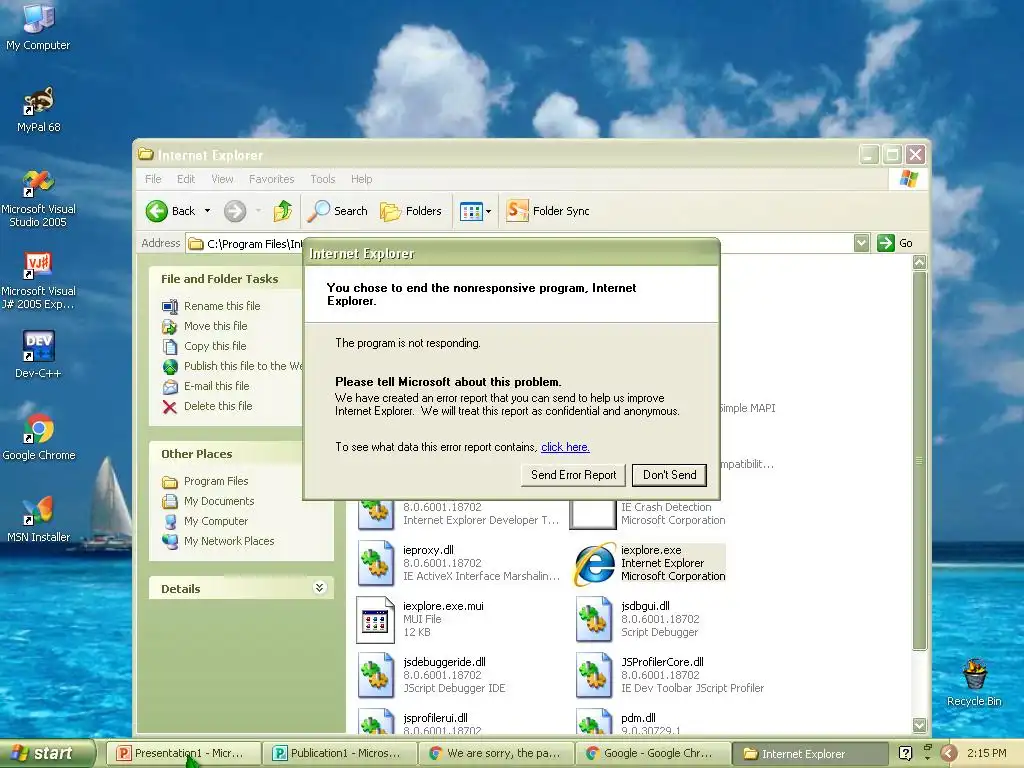The width and height of the screenshot is (1024, 768).
Task: Select the jsdbgui.dll file icon
Action: click(594, 619)
